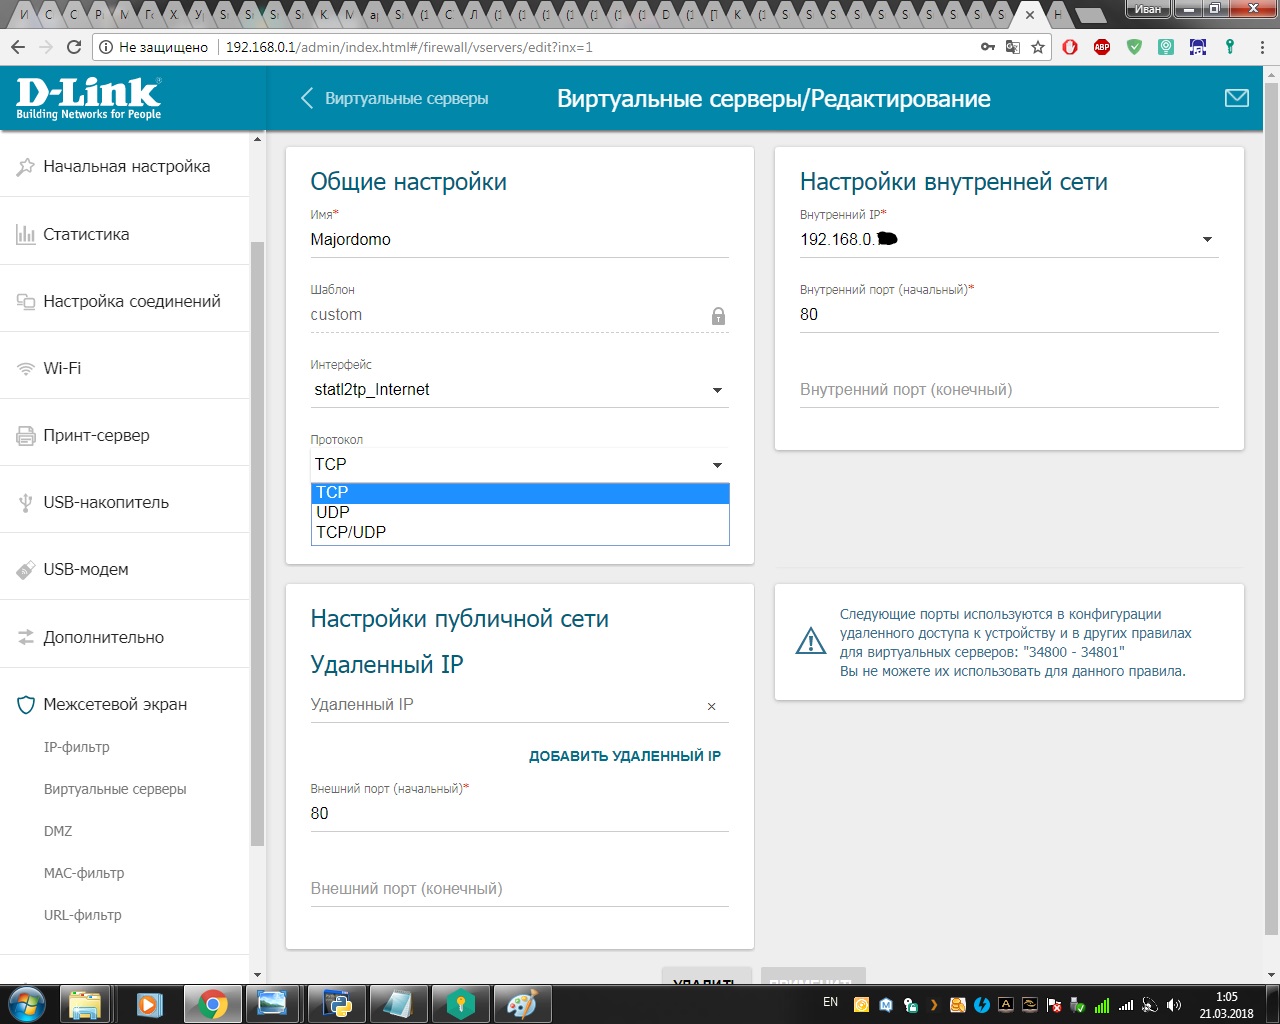The height and width of the screenshot is (1024, 1280).
Task: Open DMZ submenu item
Action: coord(58,831)
